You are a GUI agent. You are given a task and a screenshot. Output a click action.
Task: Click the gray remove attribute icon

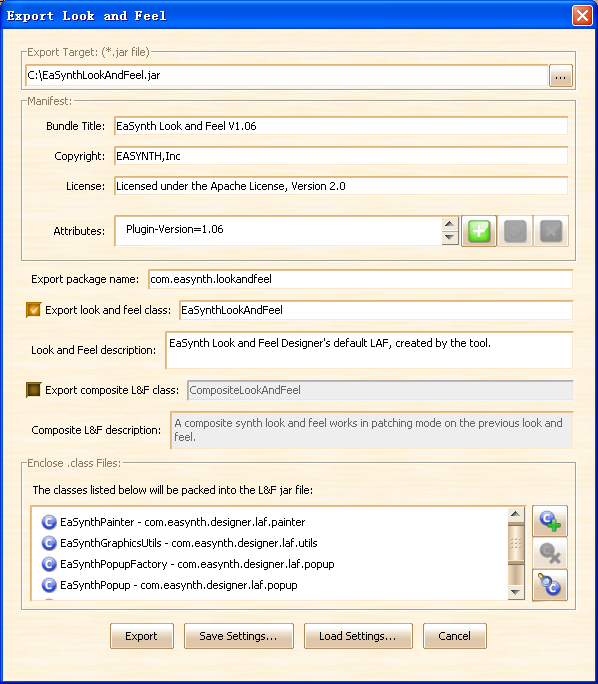[551, 231]
